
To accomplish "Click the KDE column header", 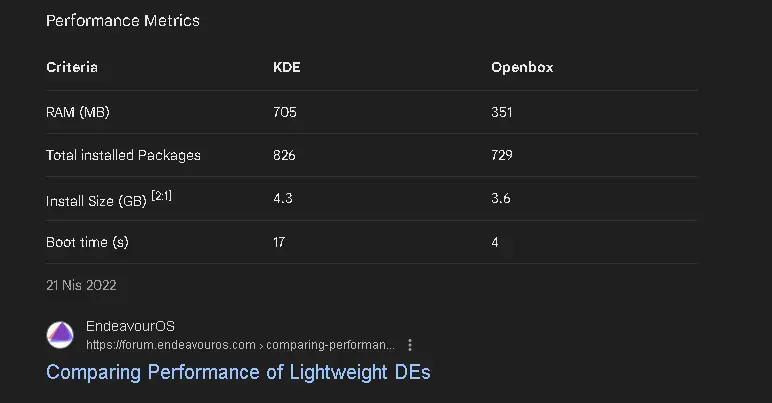I will click(x=287, y=67).
